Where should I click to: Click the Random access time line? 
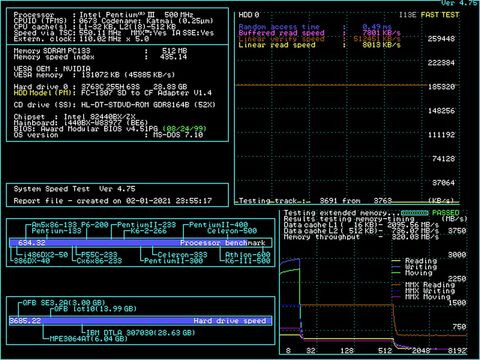tap(315, 27)
